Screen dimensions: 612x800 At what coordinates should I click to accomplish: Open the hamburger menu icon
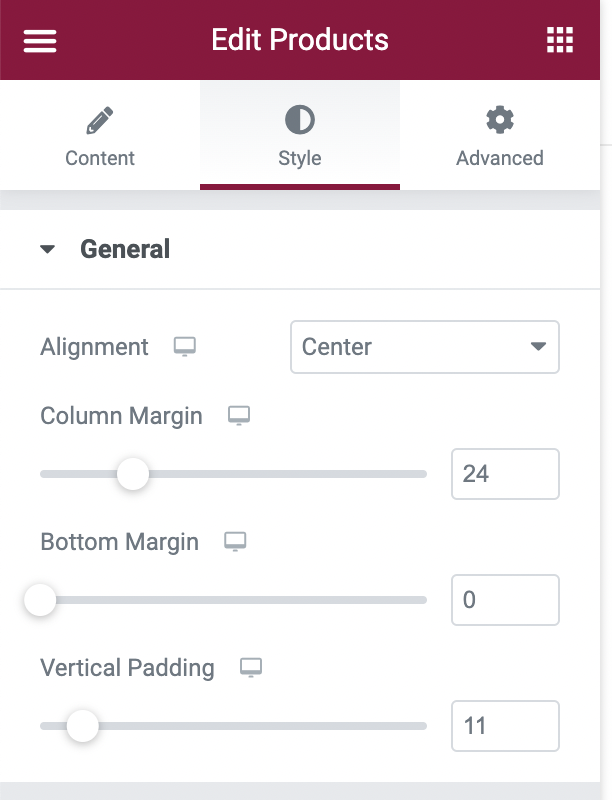(x=40, y=40)
